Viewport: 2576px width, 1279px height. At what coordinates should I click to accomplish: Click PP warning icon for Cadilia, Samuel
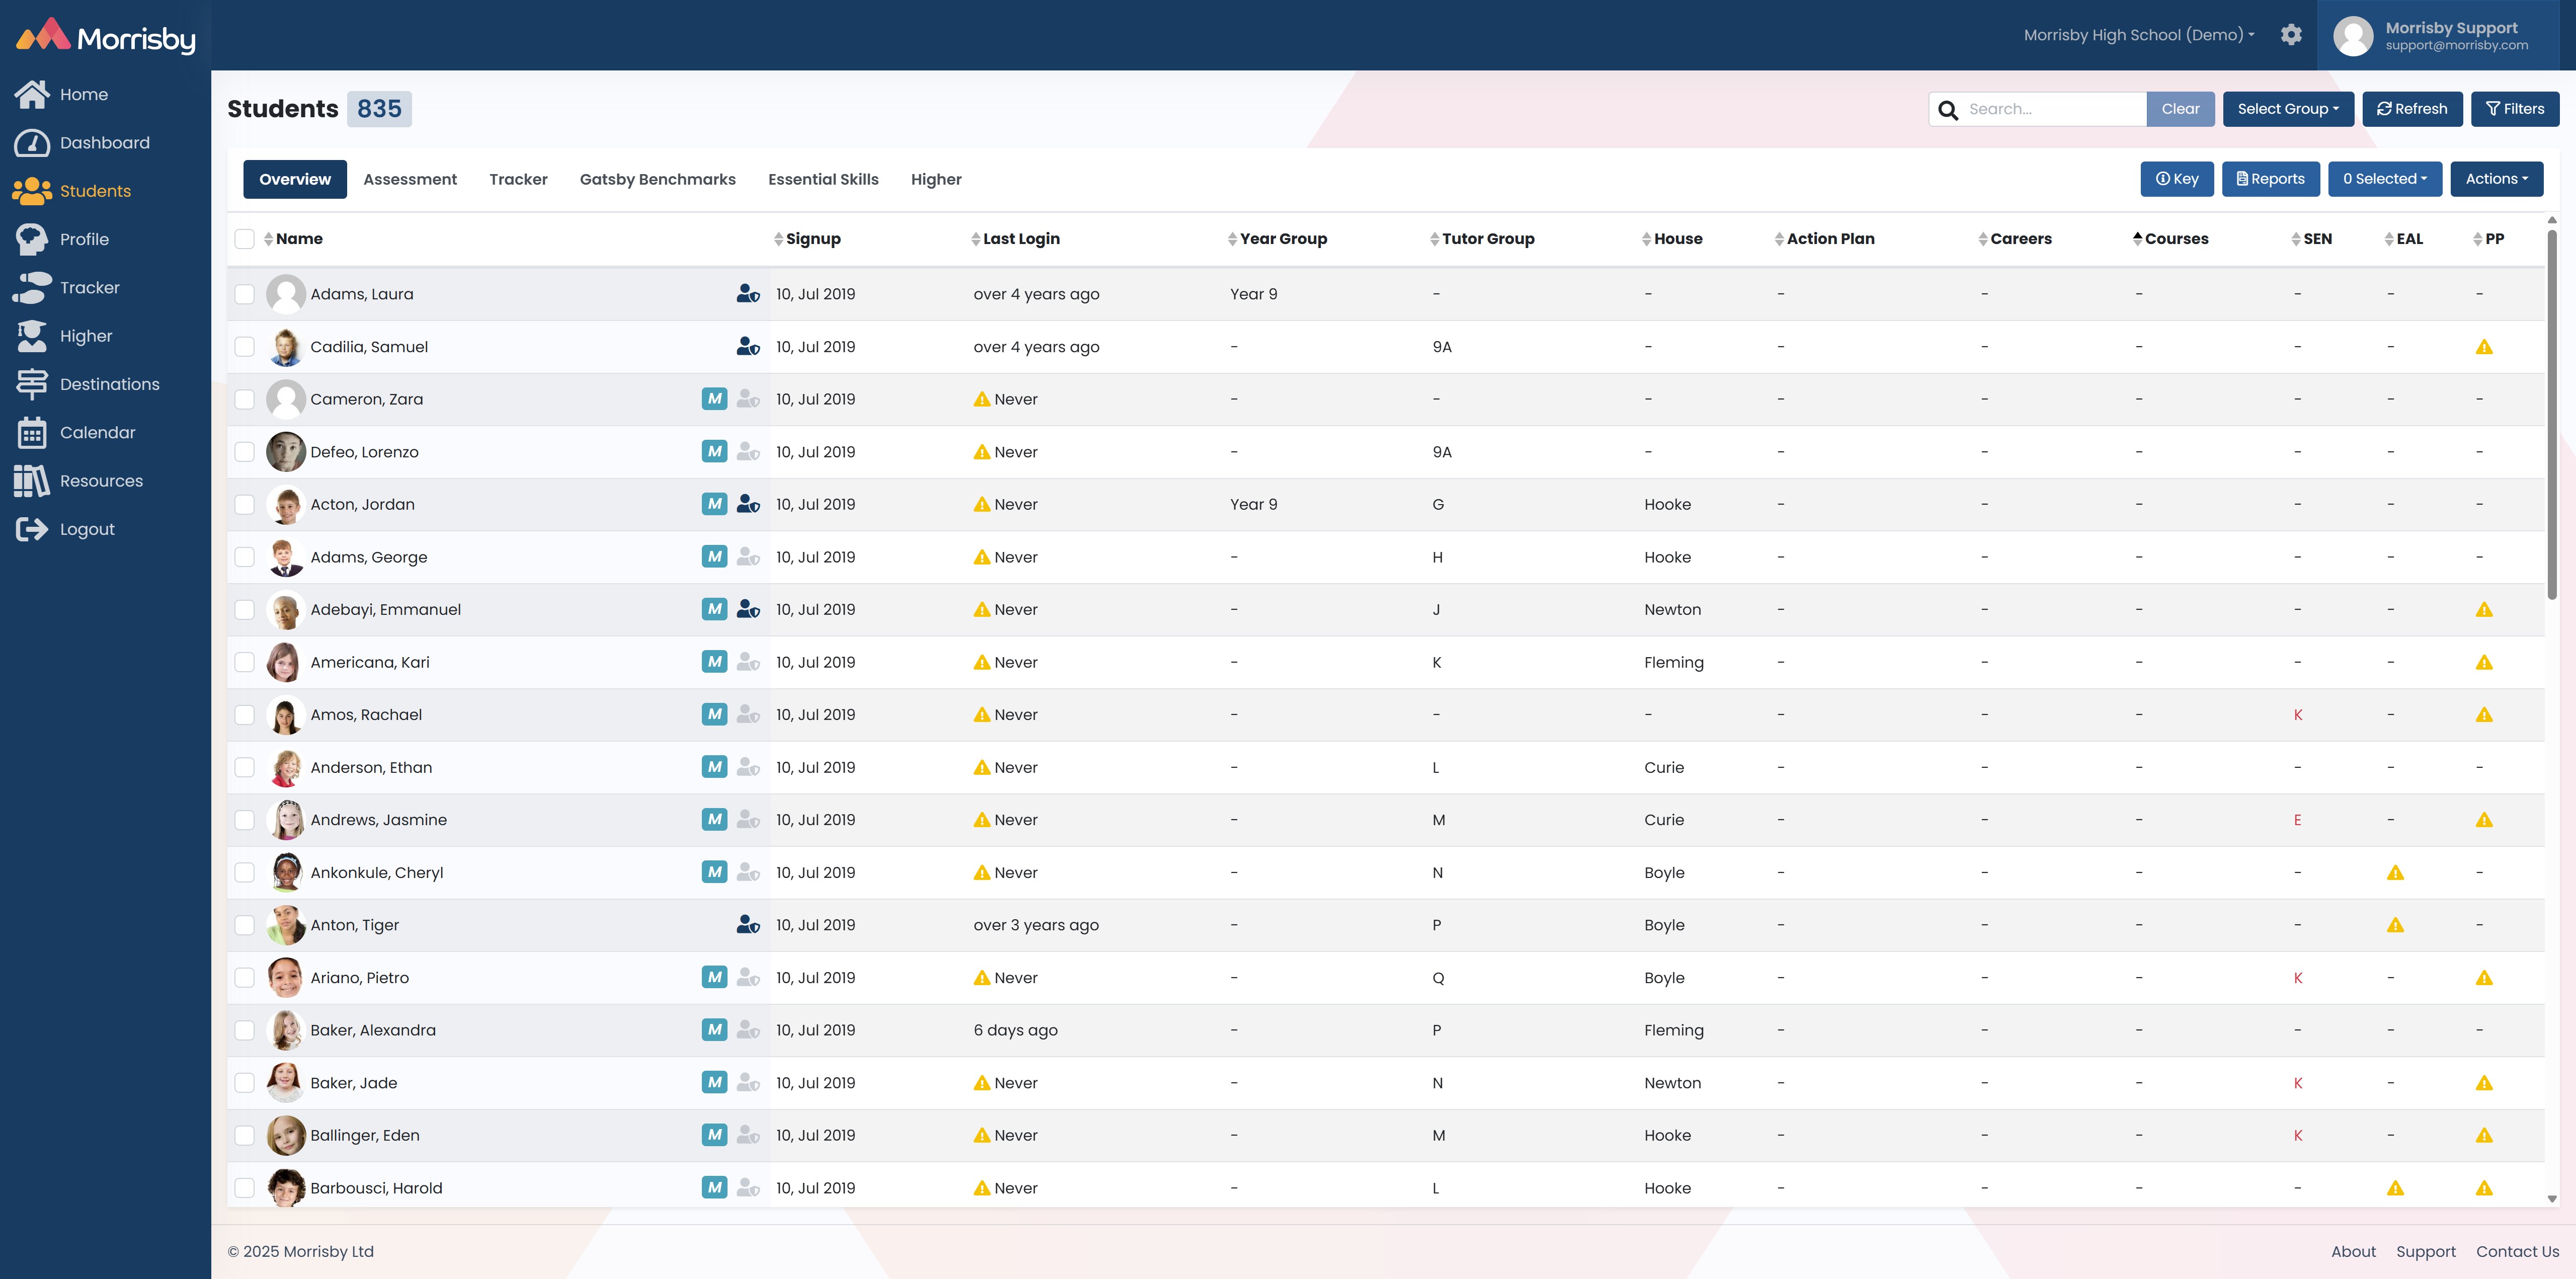(2484, 347)
